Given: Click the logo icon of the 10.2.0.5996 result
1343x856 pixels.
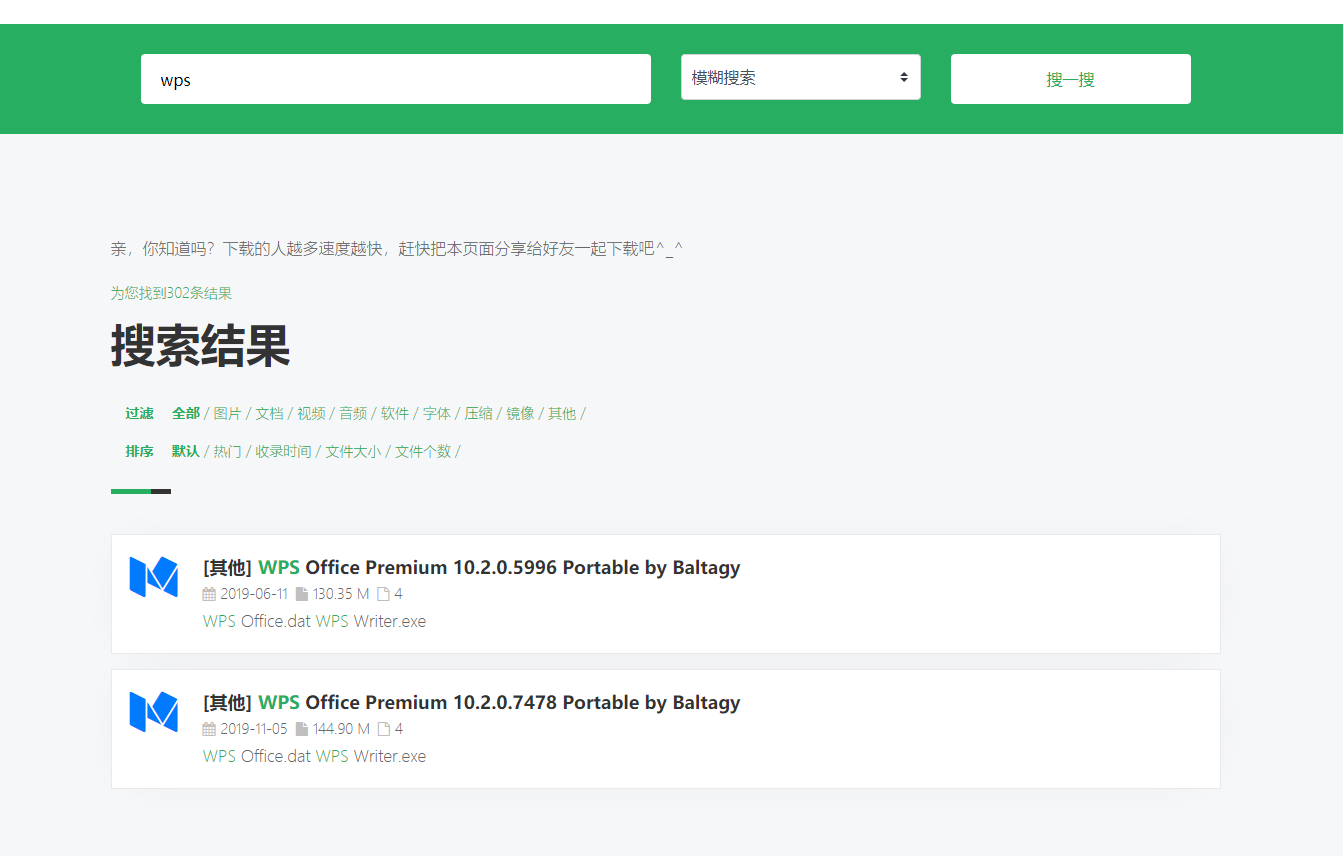Looking at the screenshot, I should [x=153, y=577].
